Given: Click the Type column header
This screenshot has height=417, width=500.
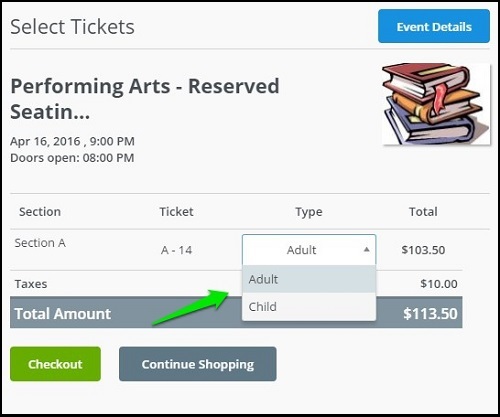Looking at the screenshot, I should (309, 212).
